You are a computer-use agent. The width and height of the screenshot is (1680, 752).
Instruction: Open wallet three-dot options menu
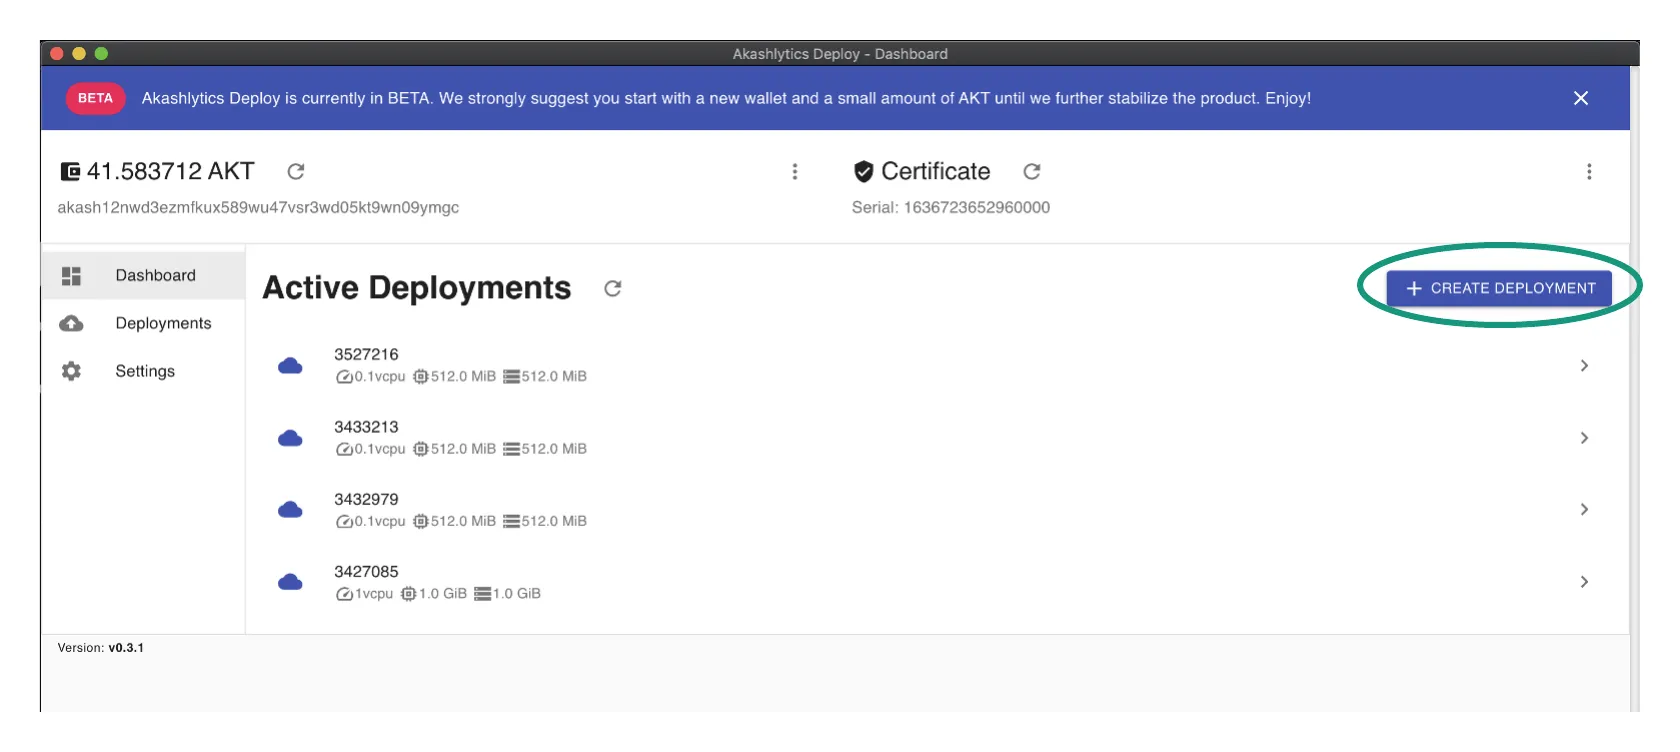click(x=795, y=172)
